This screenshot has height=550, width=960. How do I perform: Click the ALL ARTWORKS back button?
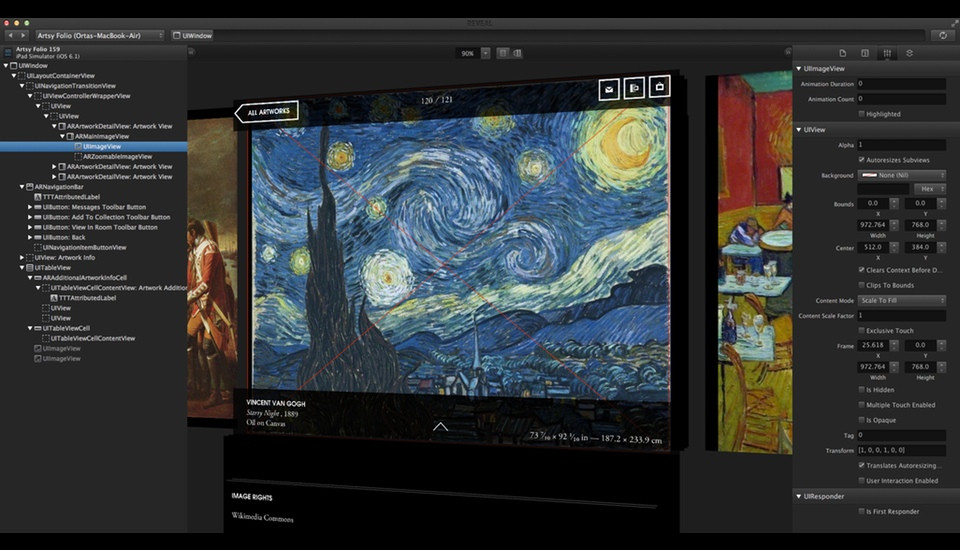point(267,111)
